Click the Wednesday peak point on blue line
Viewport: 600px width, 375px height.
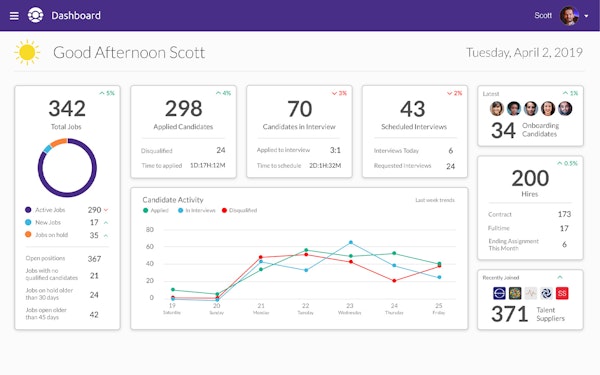coord(351,242)
